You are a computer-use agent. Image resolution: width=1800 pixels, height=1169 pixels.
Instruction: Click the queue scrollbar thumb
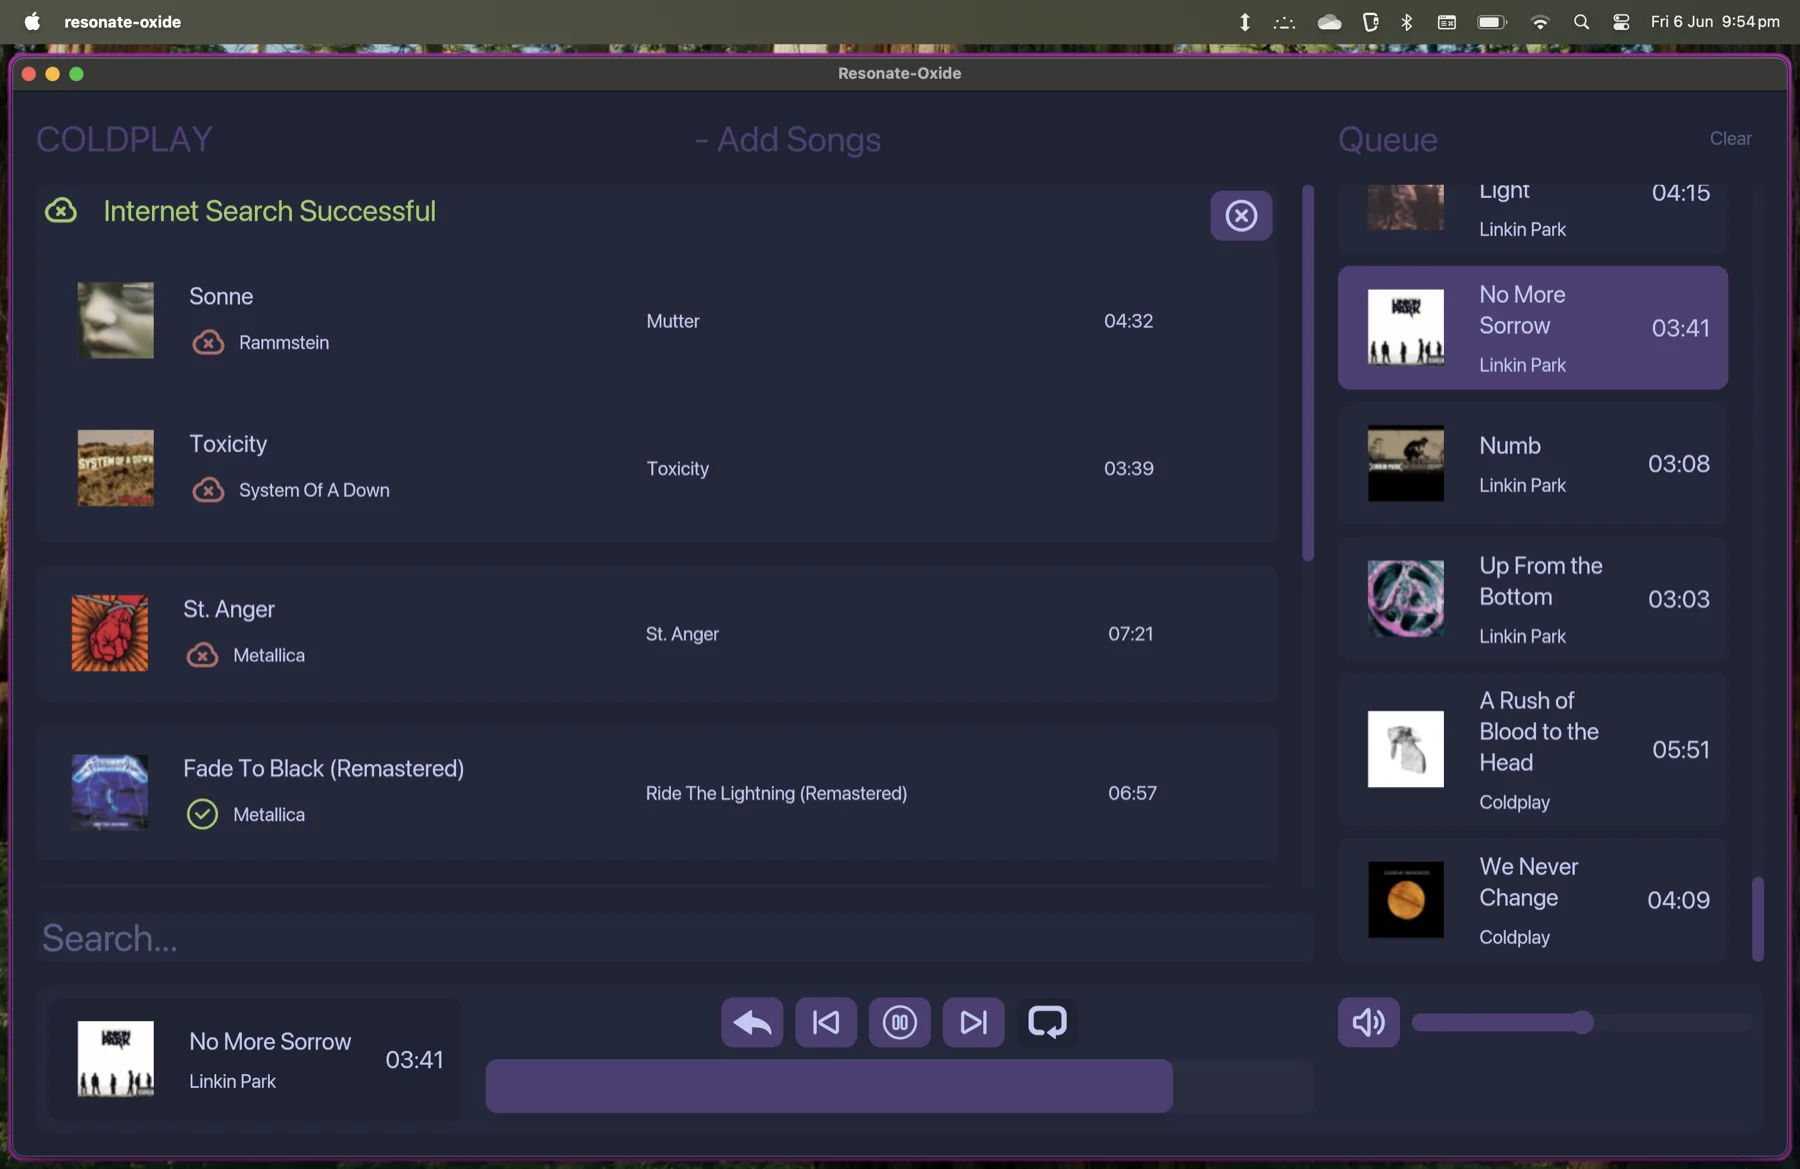coord(1758,919)
